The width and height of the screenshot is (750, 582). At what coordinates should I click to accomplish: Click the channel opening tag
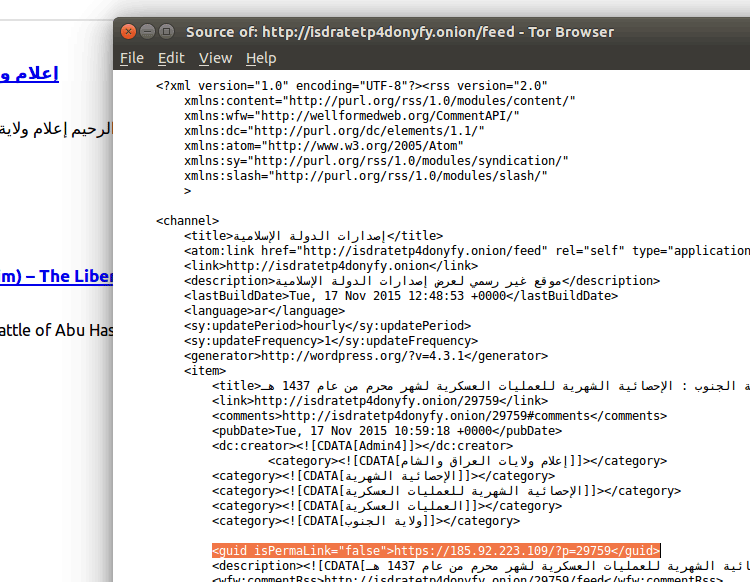(x=188, y=220)
